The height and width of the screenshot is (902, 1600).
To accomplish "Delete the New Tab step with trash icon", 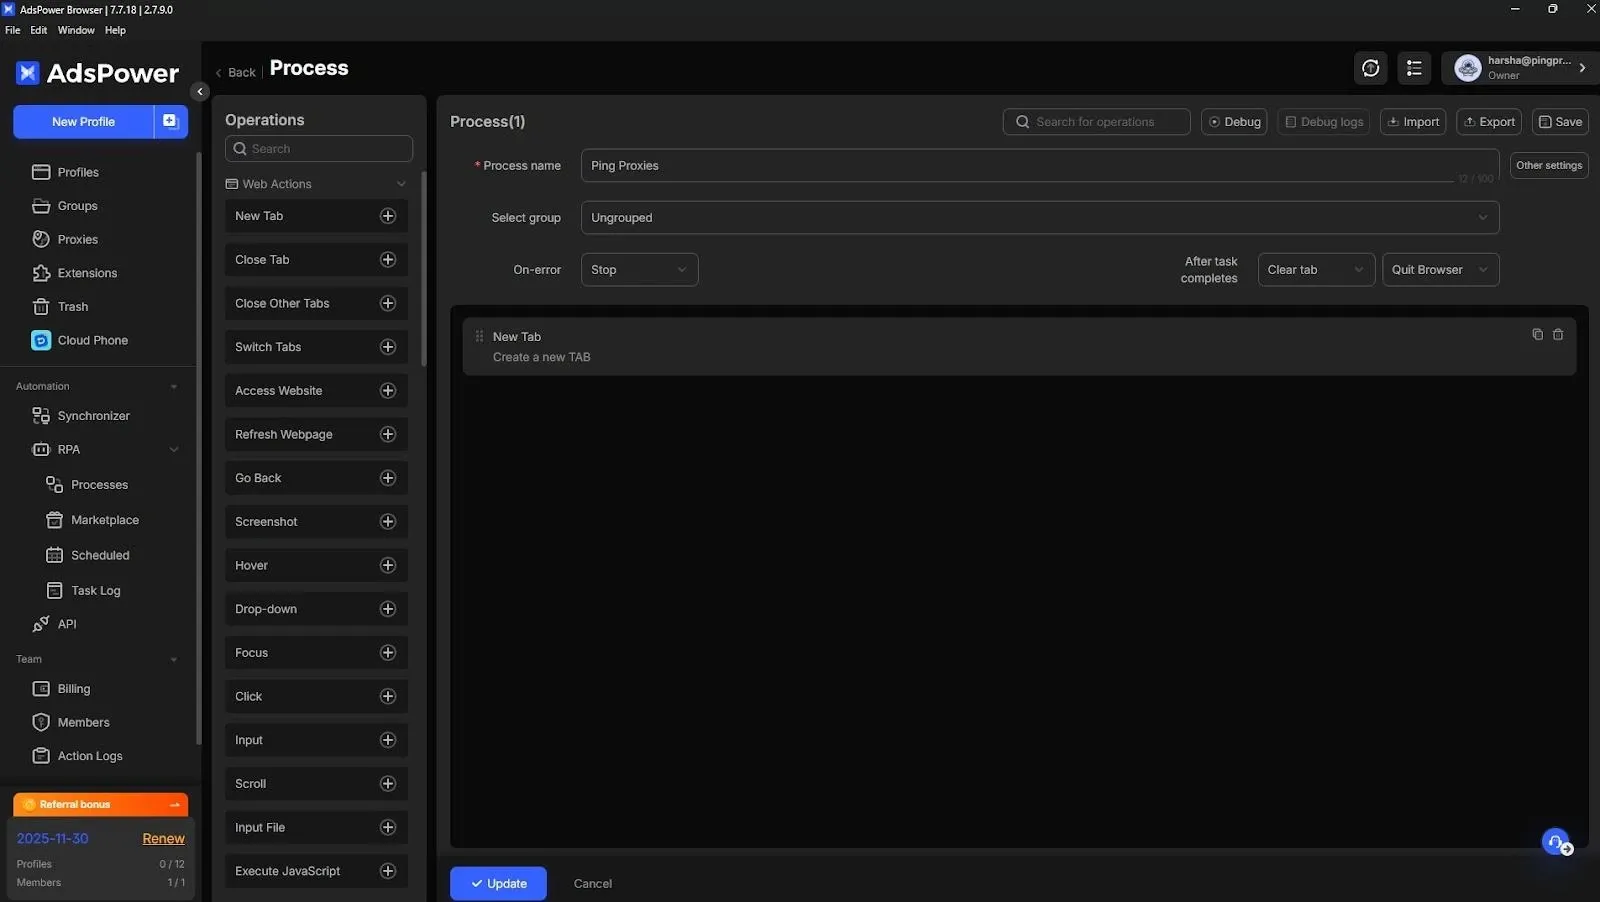I will click(x=1558, y=335).
